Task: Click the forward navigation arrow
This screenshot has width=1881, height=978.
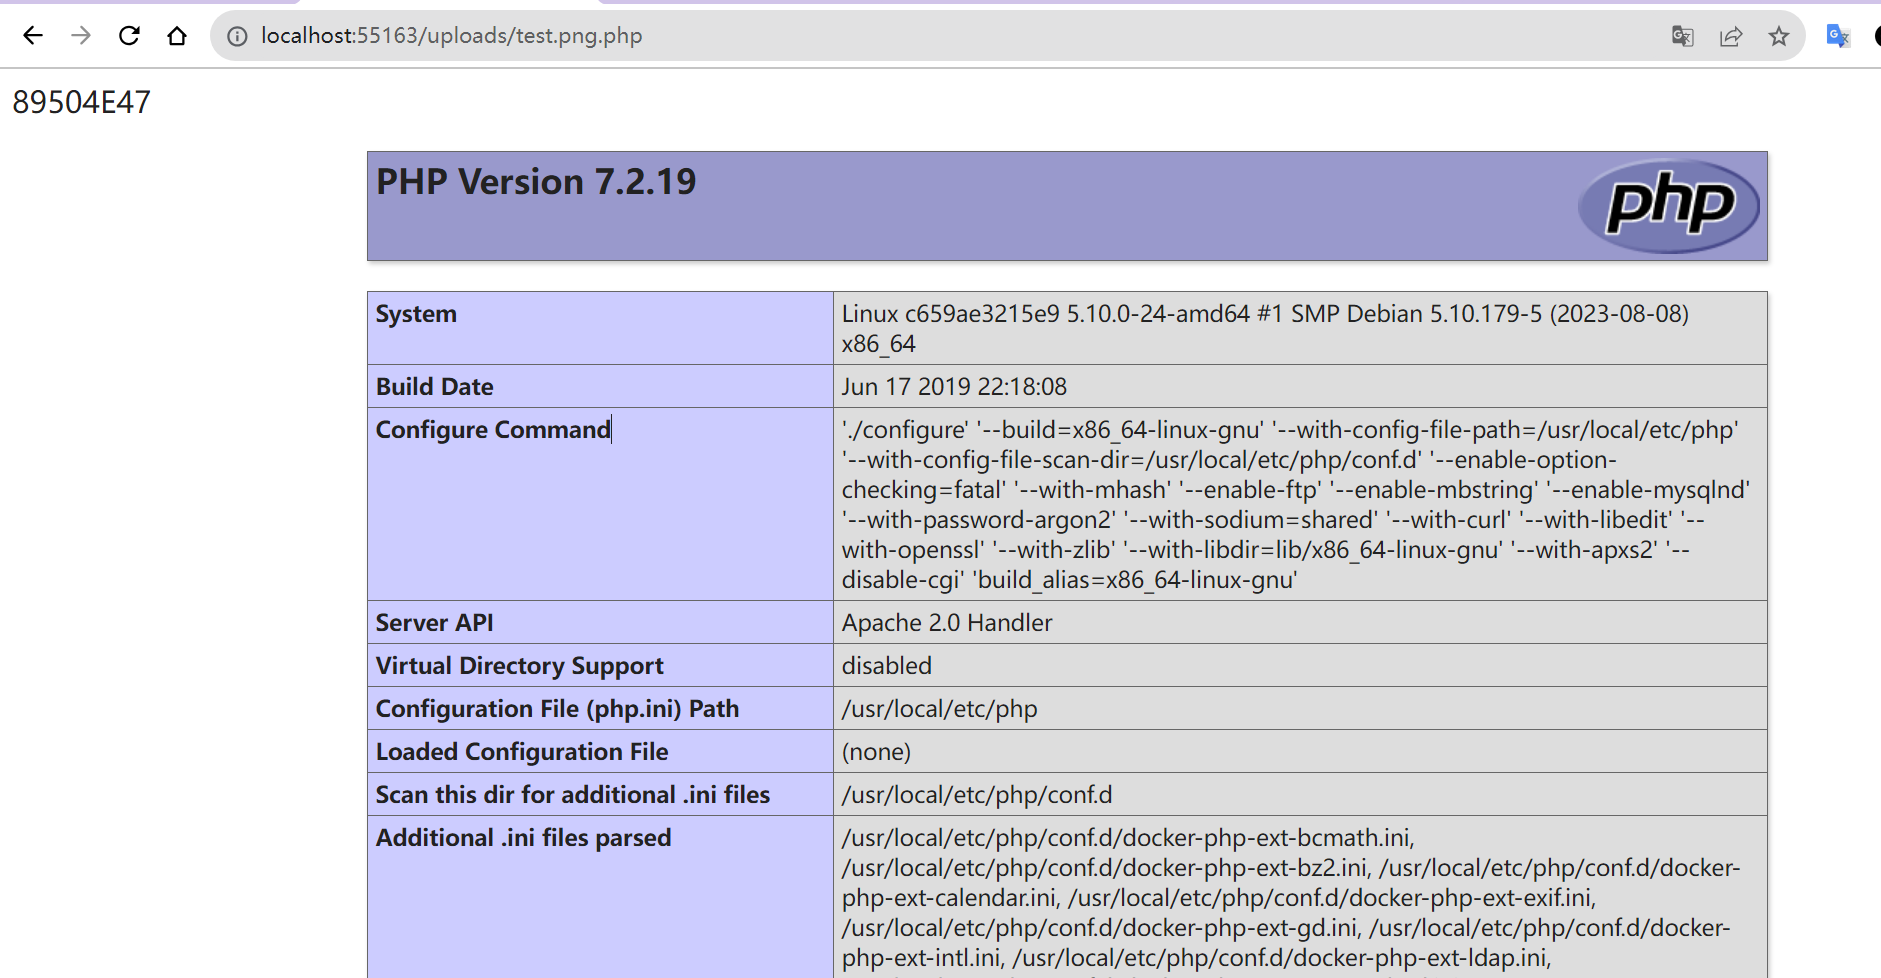Action: pos(81,36)
